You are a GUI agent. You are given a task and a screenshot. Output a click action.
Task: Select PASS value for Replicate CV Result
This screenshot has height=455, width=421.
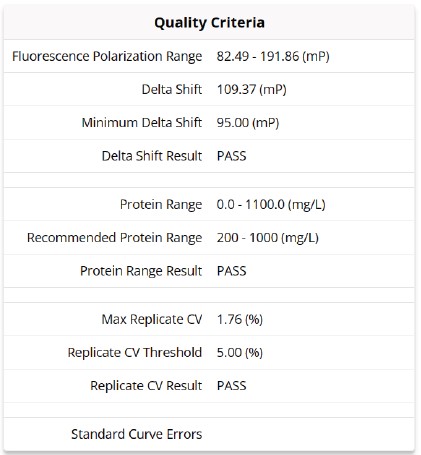point(231,386)
